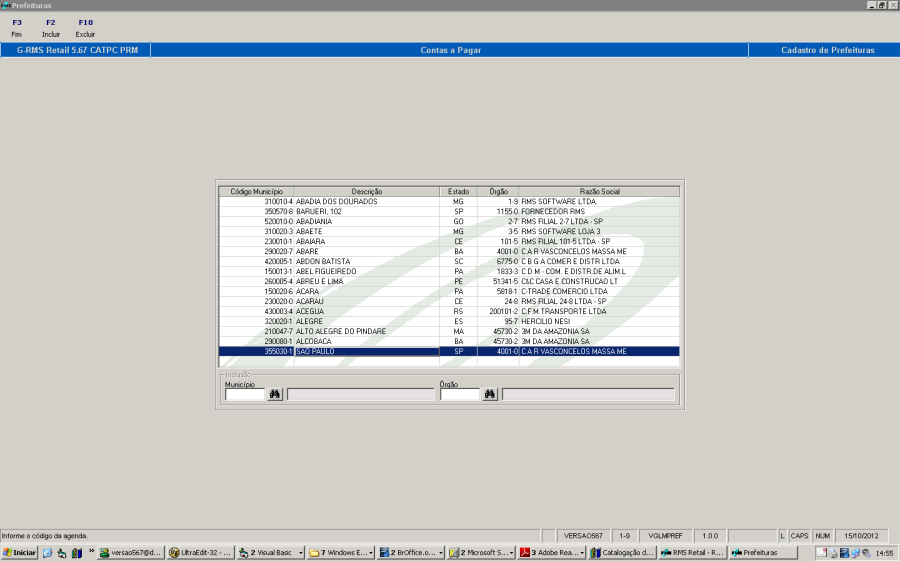The width and height of the screenshot is (900, 562).
Task: Click the Órgão code input field
Action: coord(460,394)
